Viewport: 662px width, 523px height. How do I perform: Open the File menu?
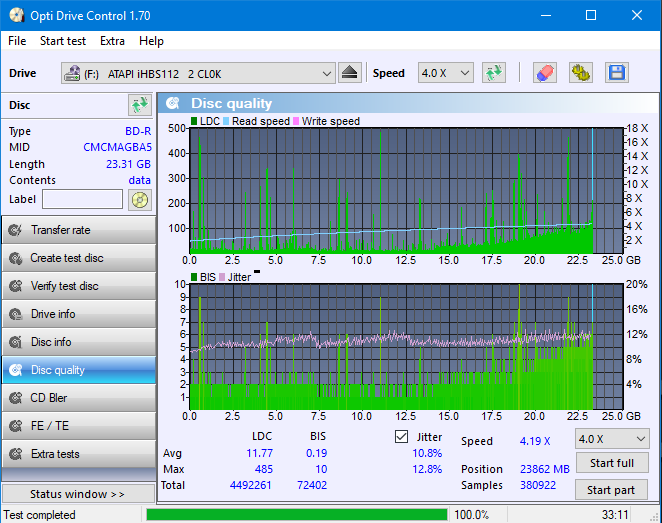coord(17,41)
